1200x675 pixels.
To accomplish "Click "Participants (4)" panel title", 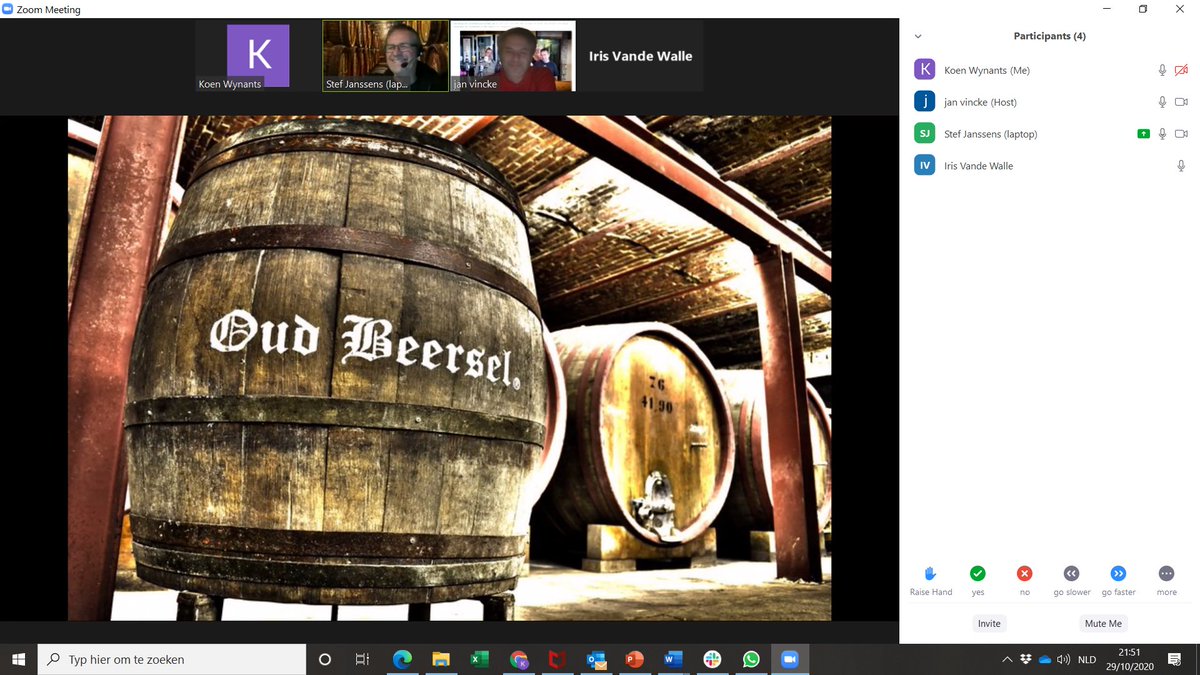I will (x=1049, y=36).
